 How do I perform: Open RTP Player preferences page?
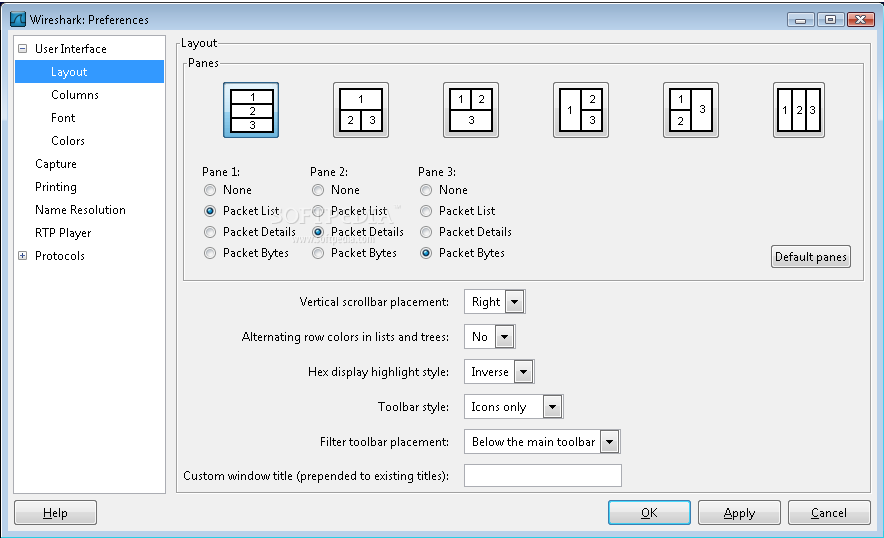[63, 233]
